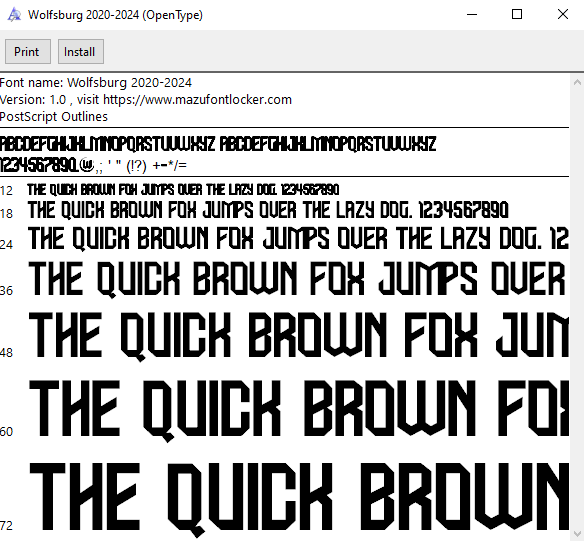Click the PostScript Outlines text

click(x=54, y=117)
